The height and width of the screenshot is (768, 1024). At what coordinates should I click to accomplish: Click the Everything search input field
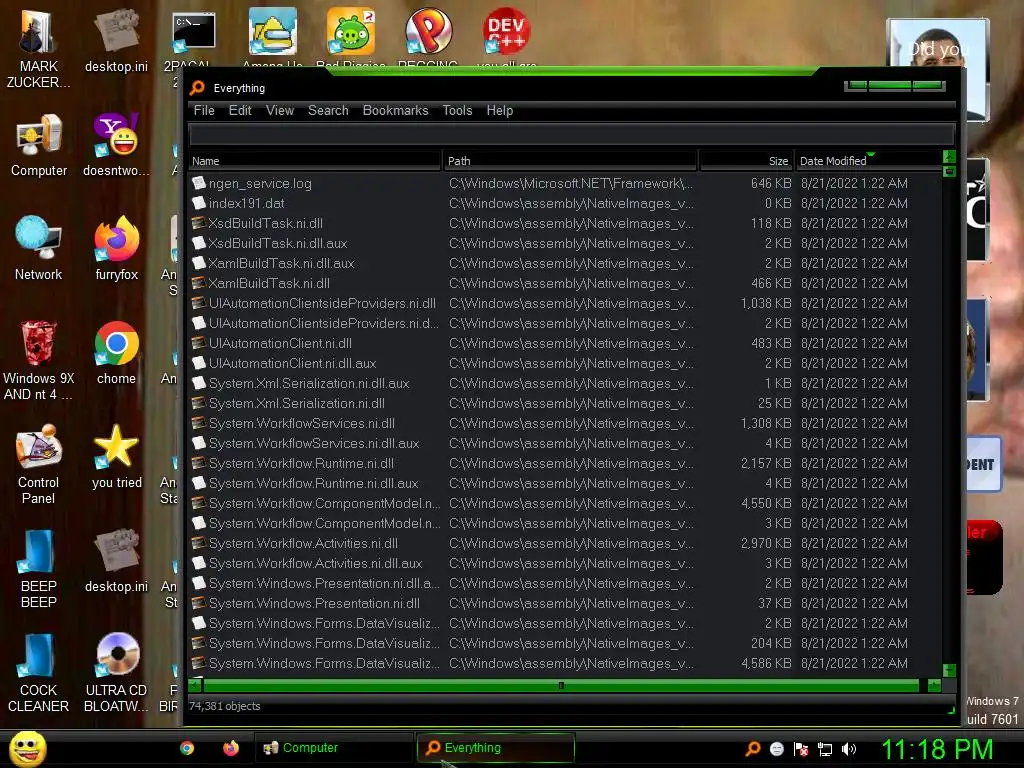point(571,135)
